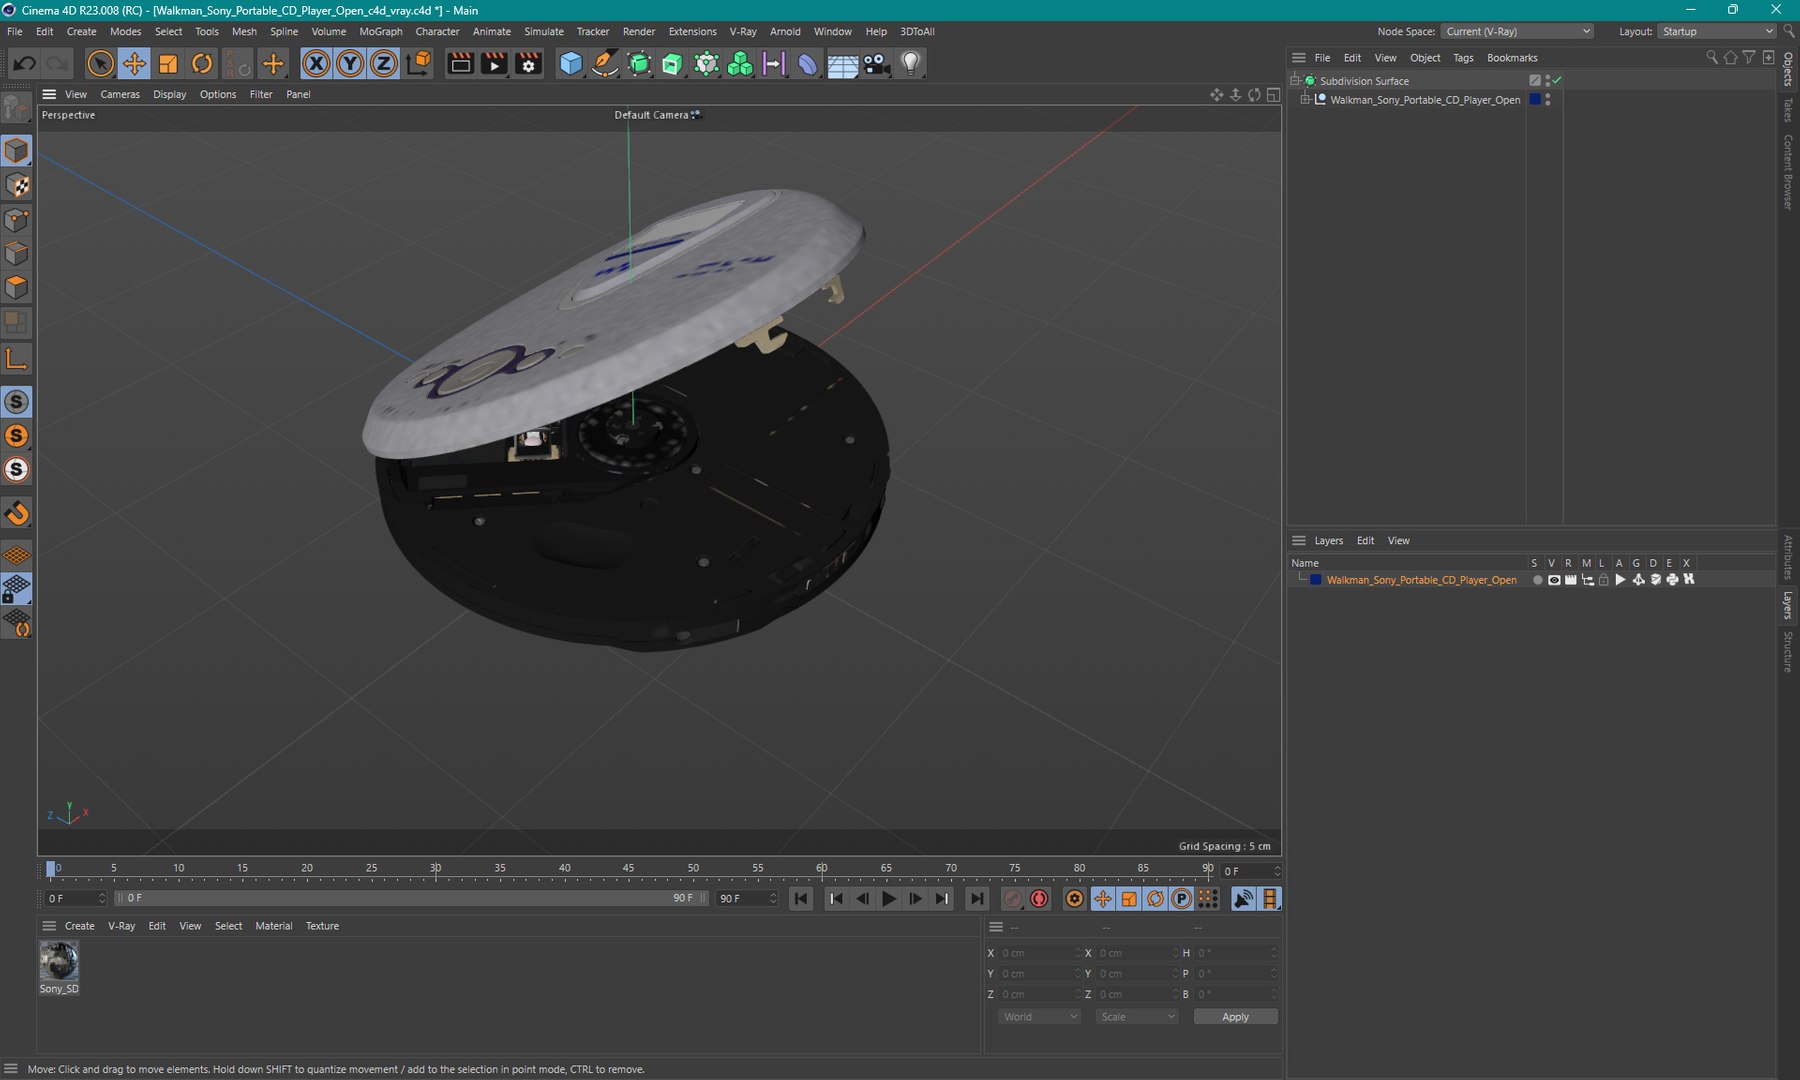Select the Sony_SD material thumbnail
Image resolution: width=1800 pixels, height=1080 pixels.
59,962
